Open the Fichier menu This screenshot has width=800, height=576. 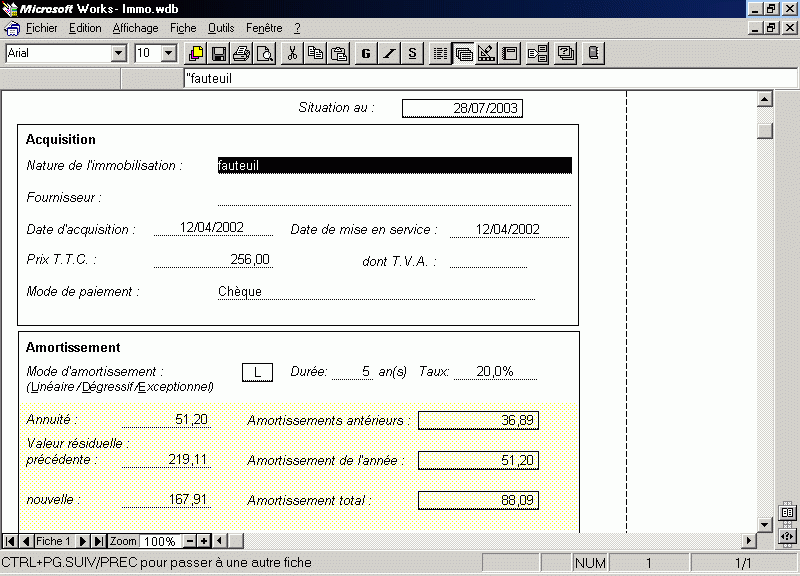[x=41, y=29]
